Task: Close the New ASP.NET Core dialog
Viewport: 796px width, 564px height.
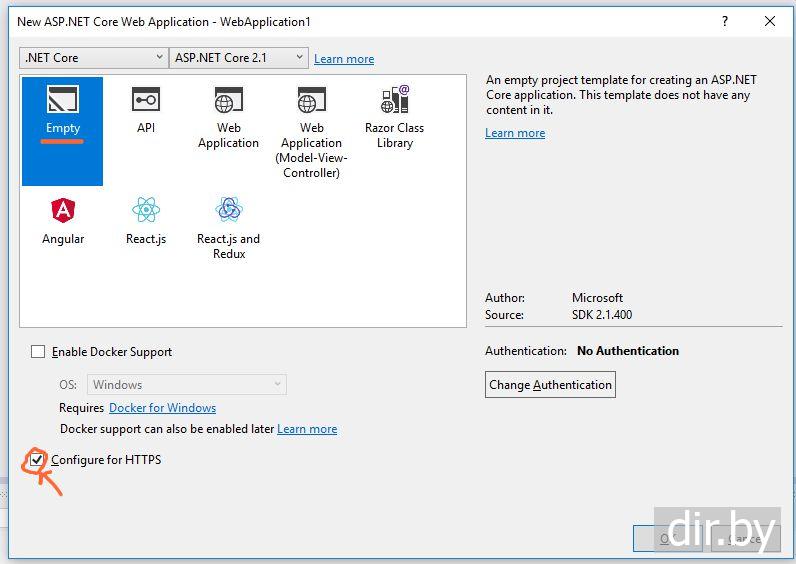Action: [x=770, y=21]
